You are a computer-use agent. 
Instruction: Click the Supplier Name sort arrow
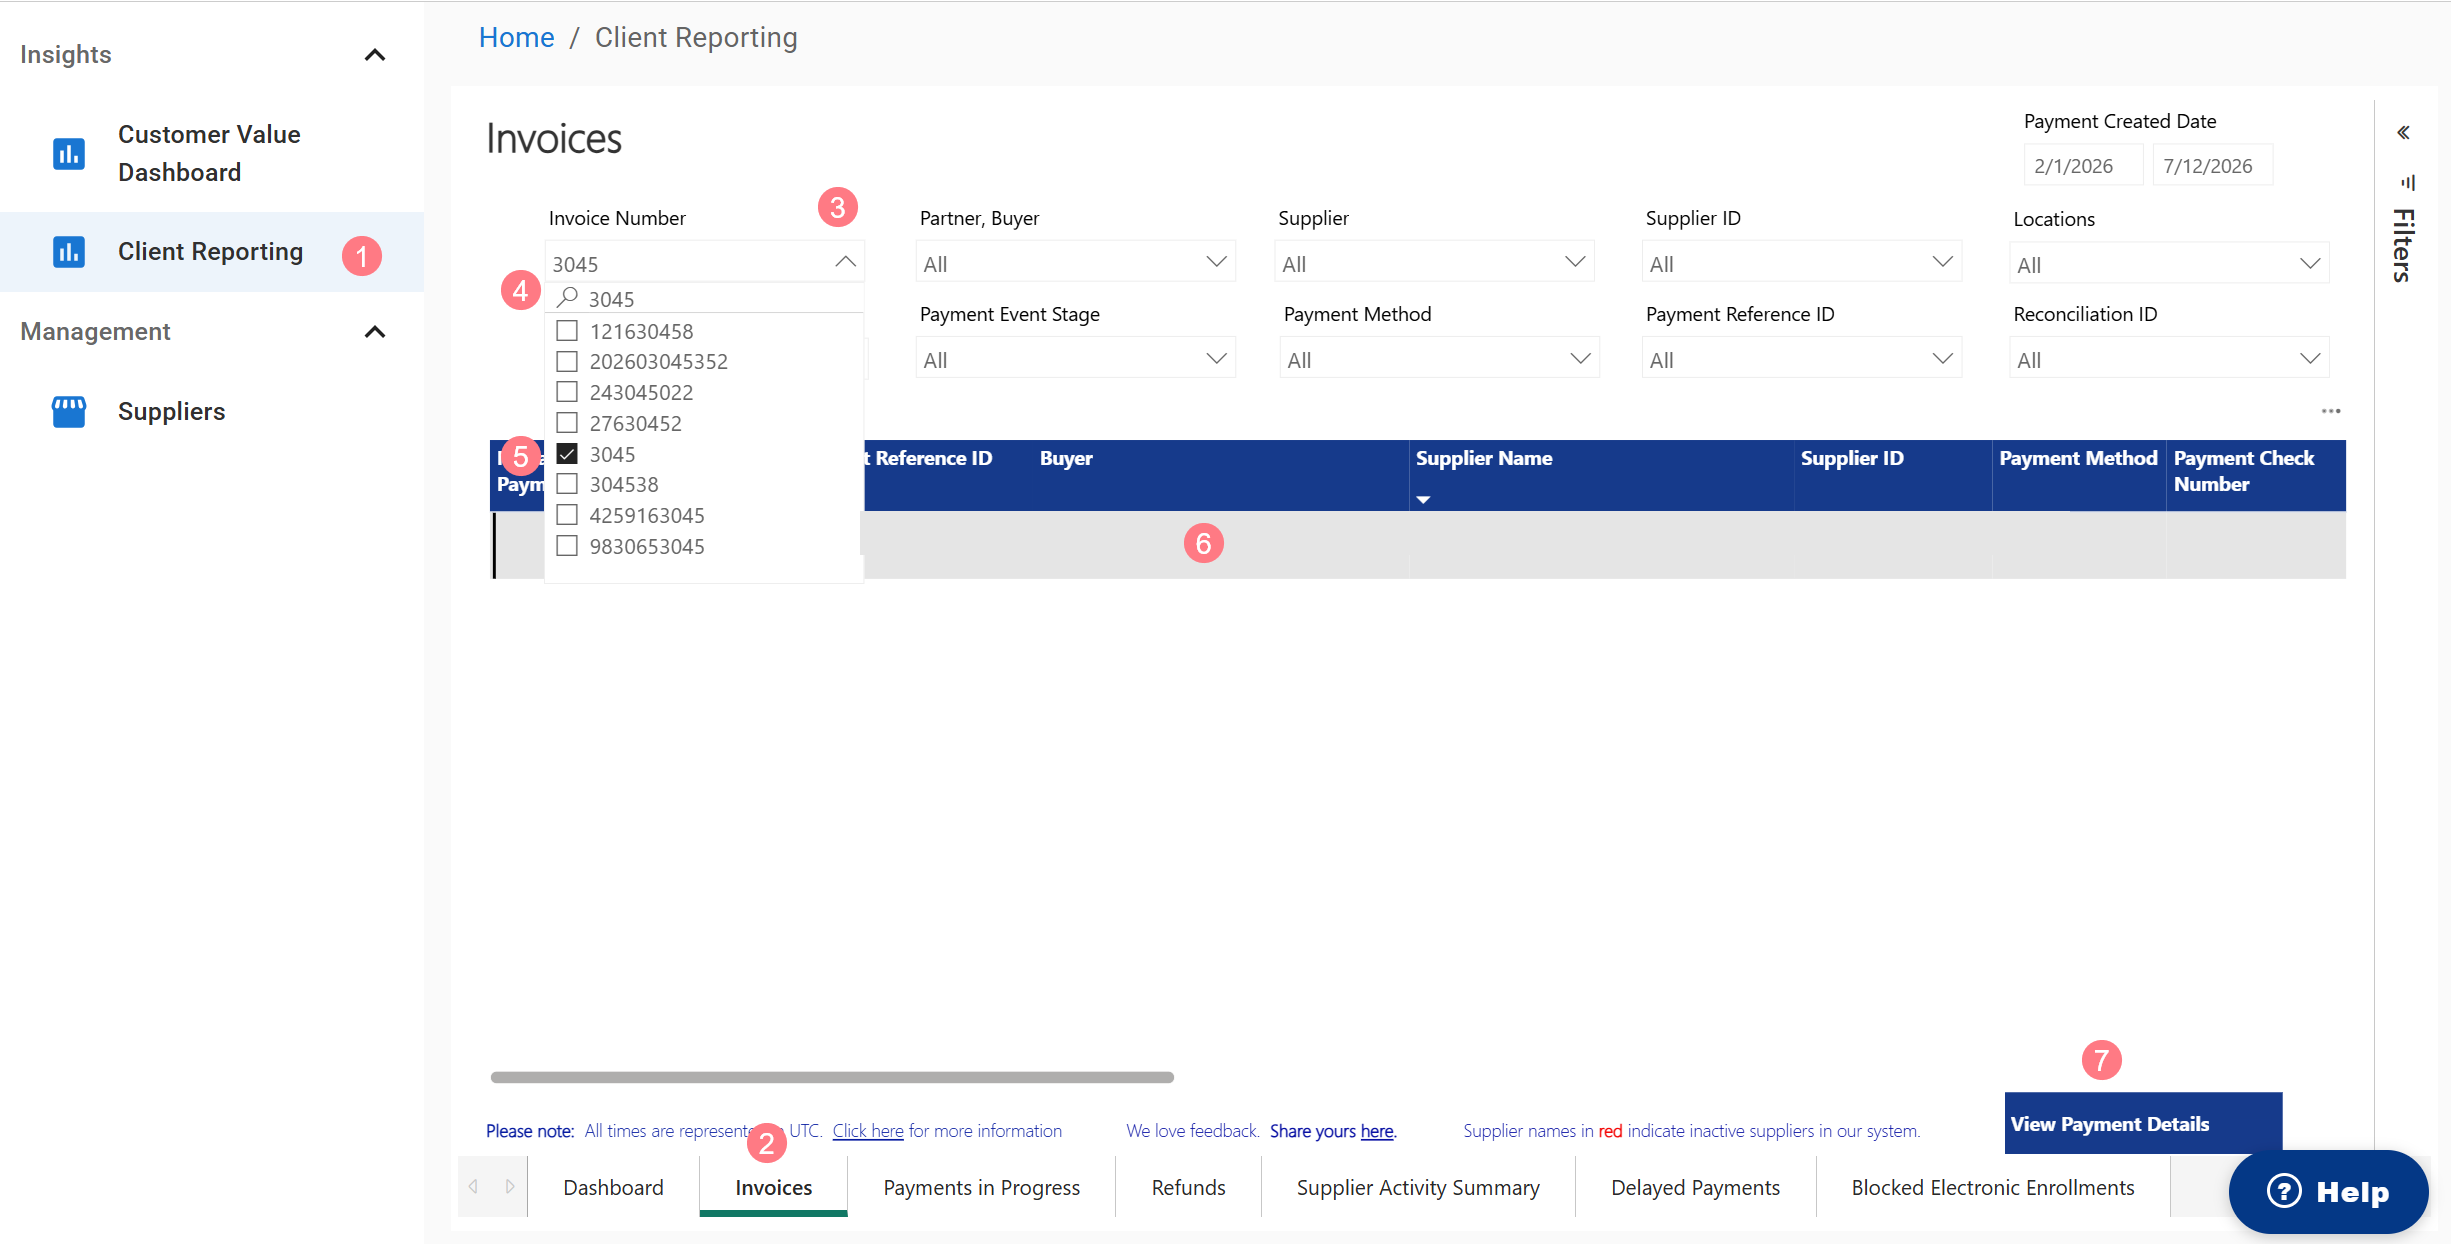click(x=1423, y=499)
